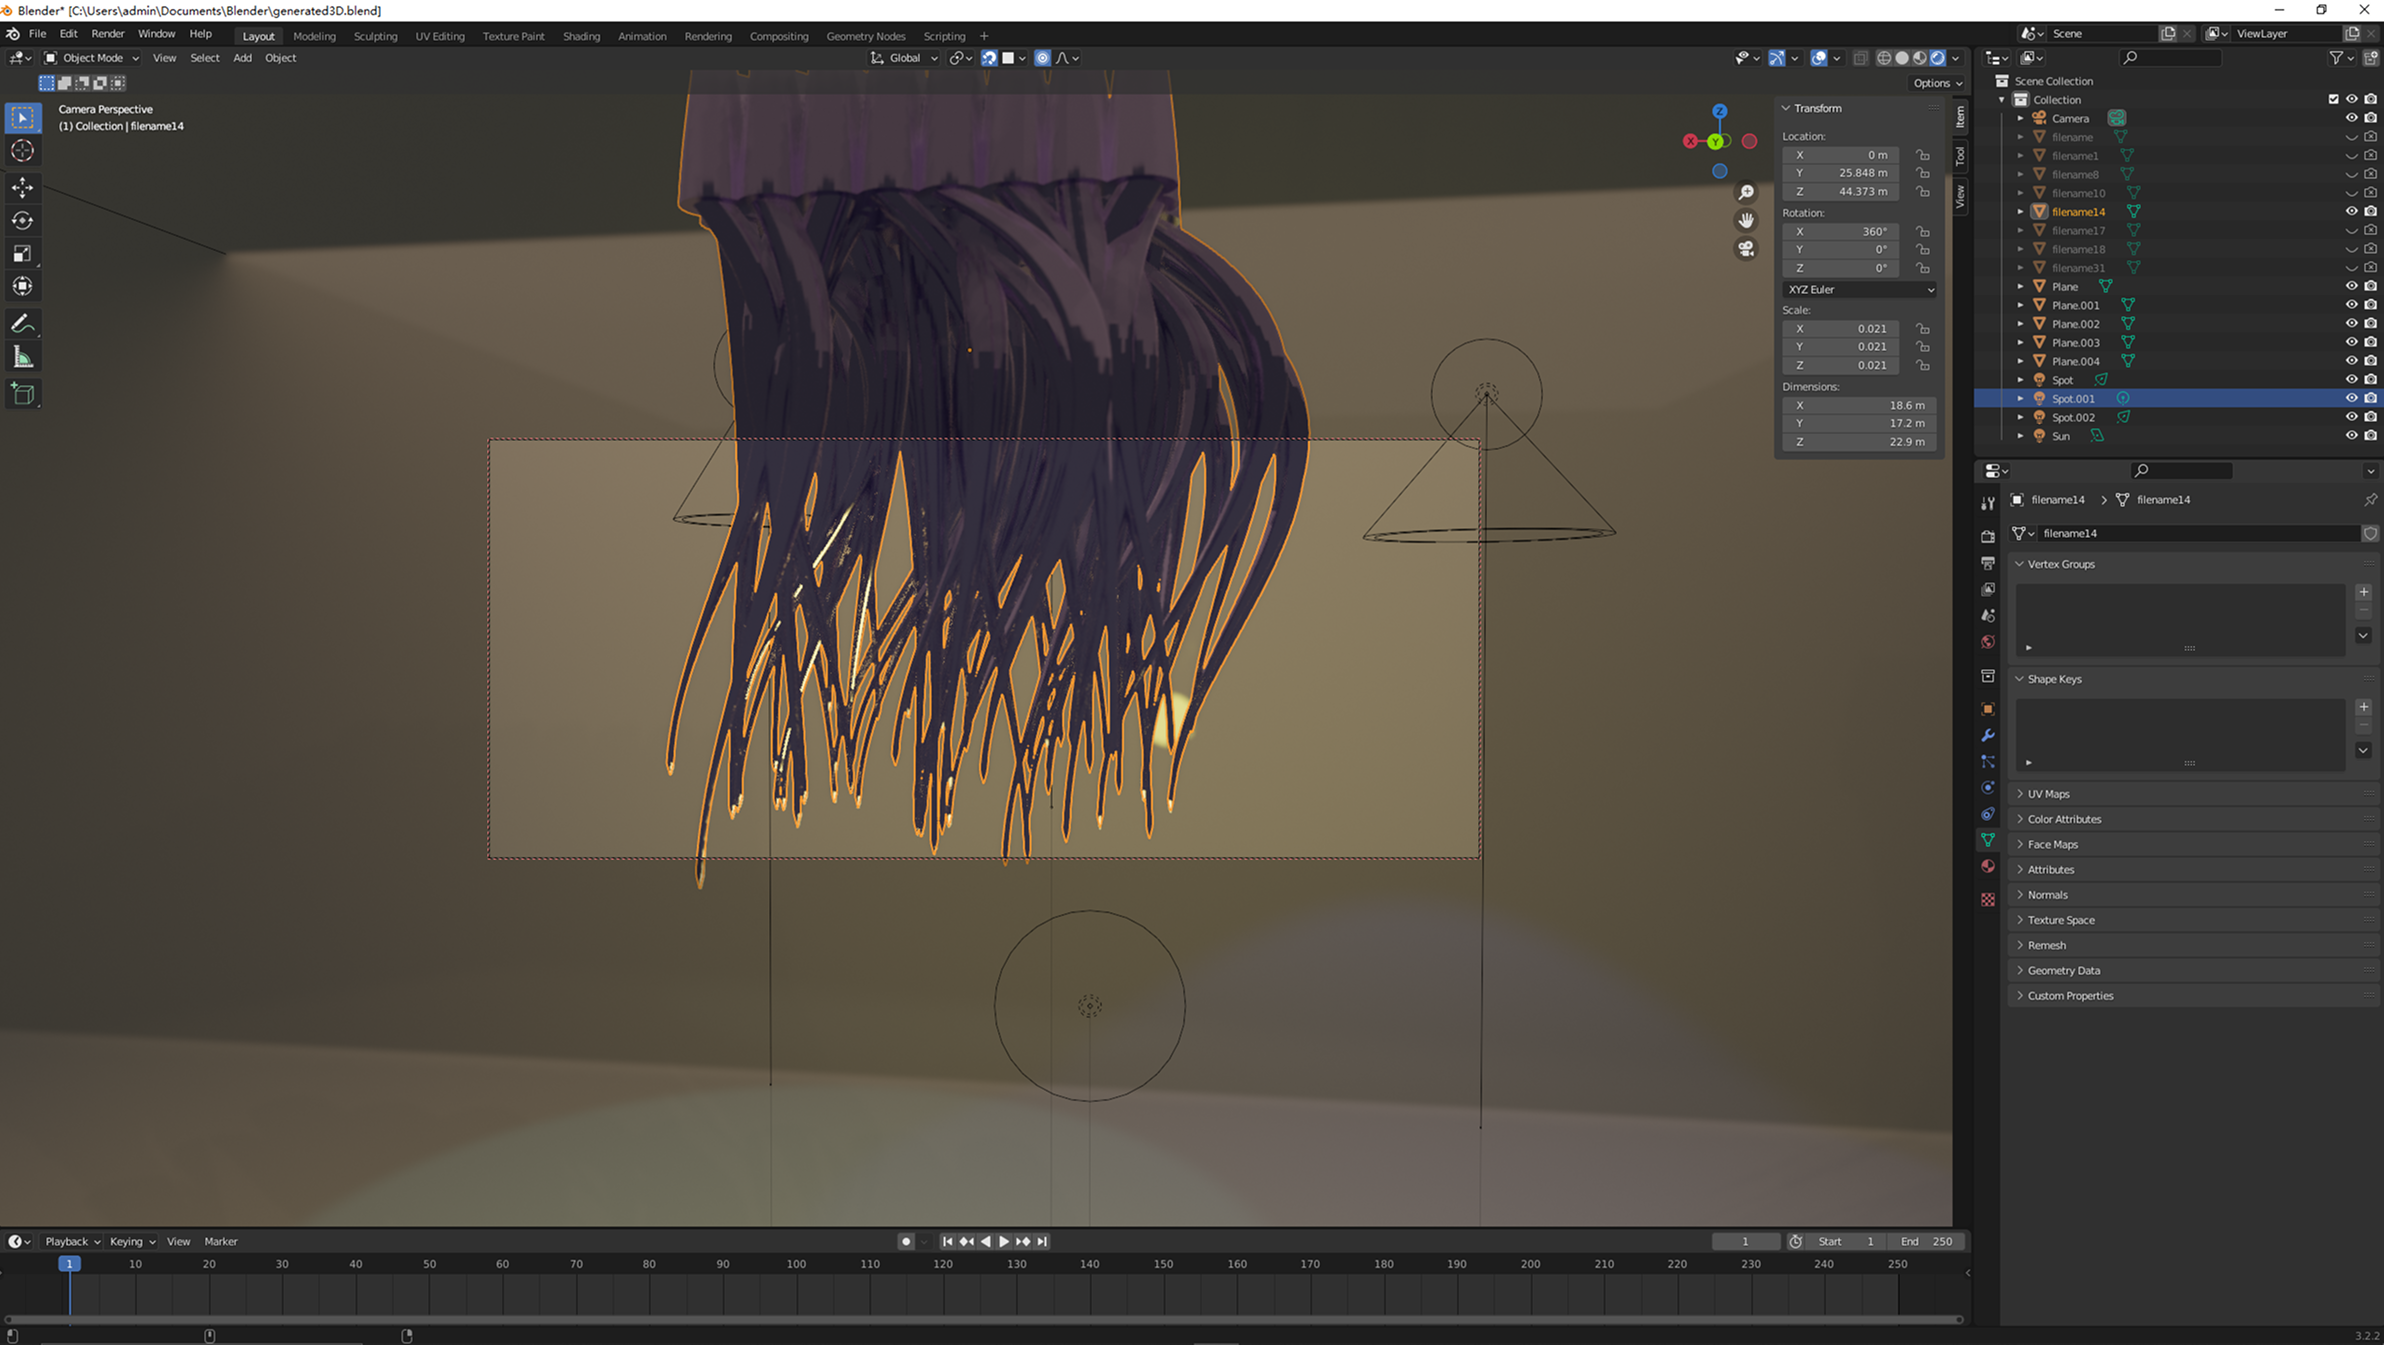Activate the Annotate tool
The height and width of the screenshot is (1346, 2385).
pos(22,324)
